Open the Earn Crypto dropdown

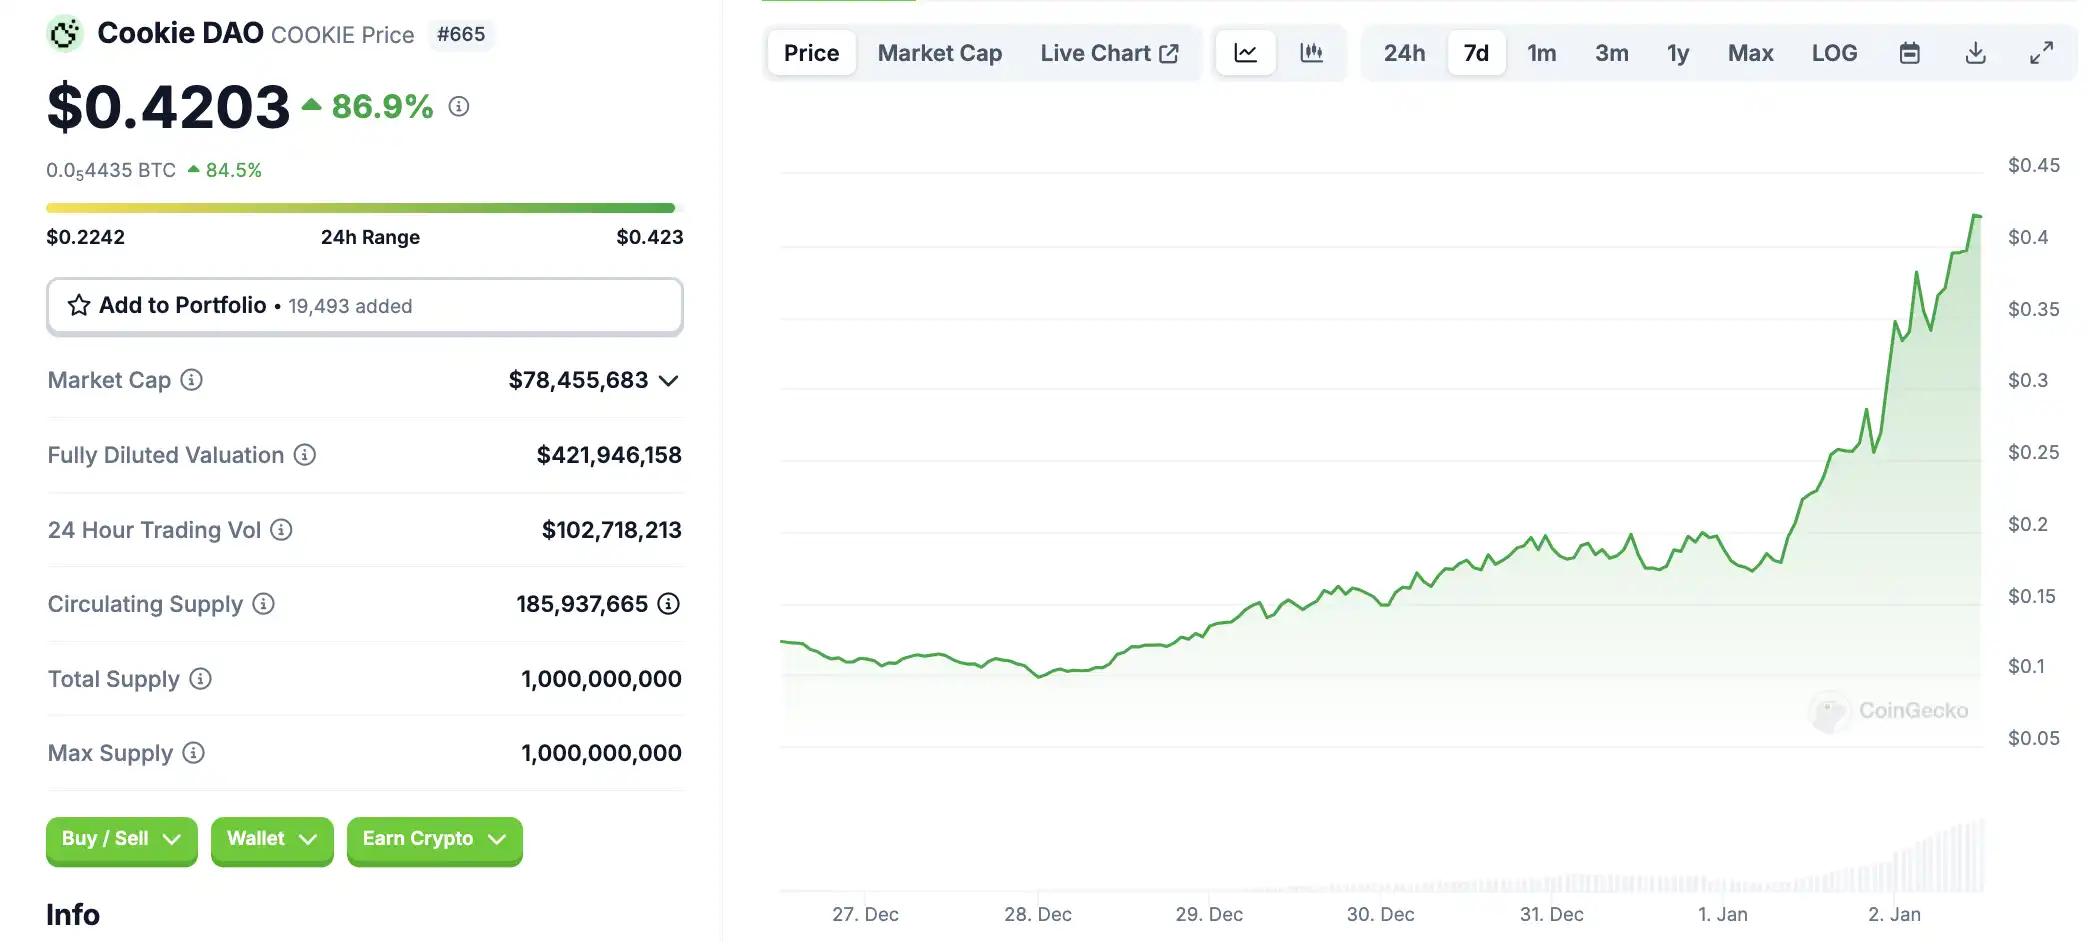click(x=434, y=839)
